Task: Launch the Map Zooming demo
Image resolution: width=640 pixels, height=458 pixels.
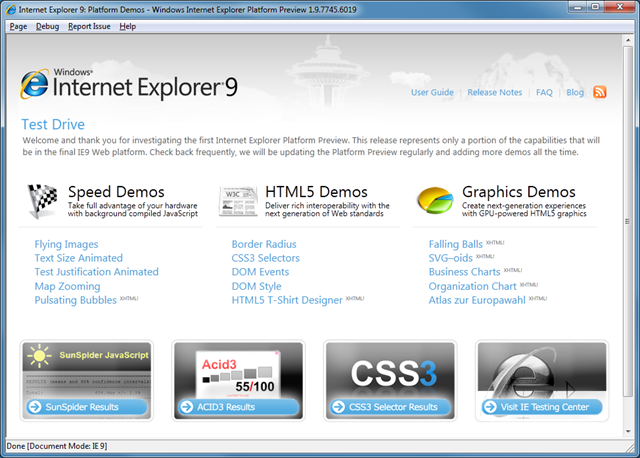Action: [67, 286]
